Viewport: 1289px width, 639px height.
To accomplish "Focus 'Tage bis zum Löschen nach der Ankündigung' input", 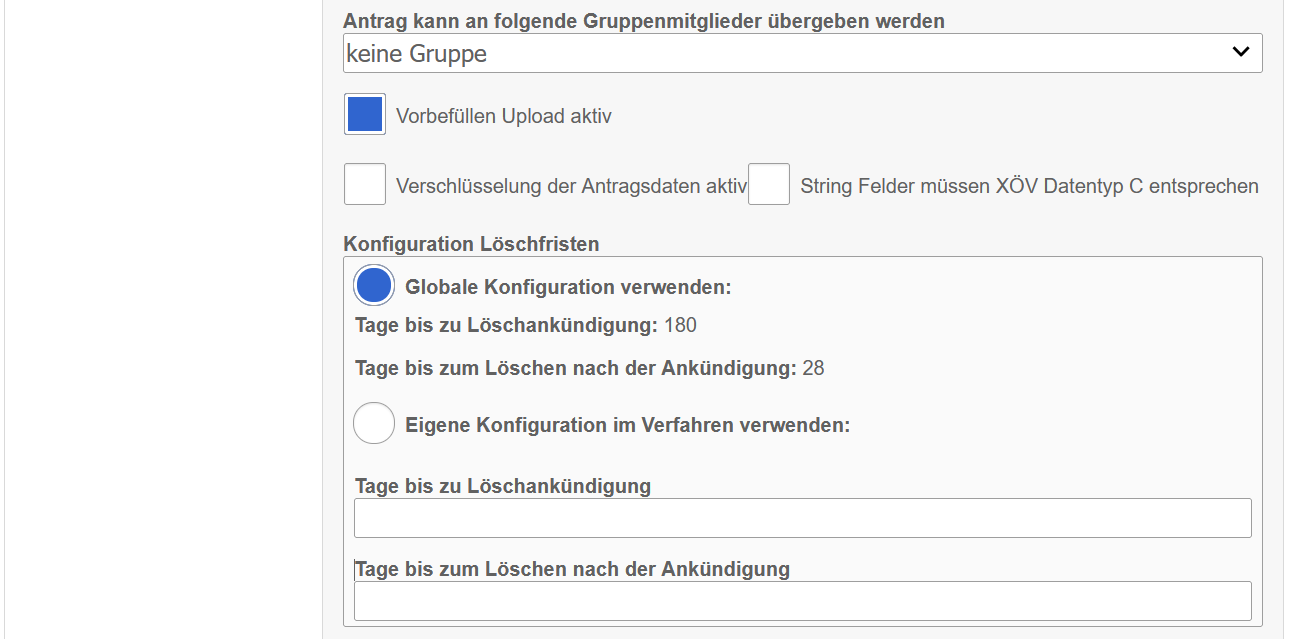I will [x=803, y=601].
